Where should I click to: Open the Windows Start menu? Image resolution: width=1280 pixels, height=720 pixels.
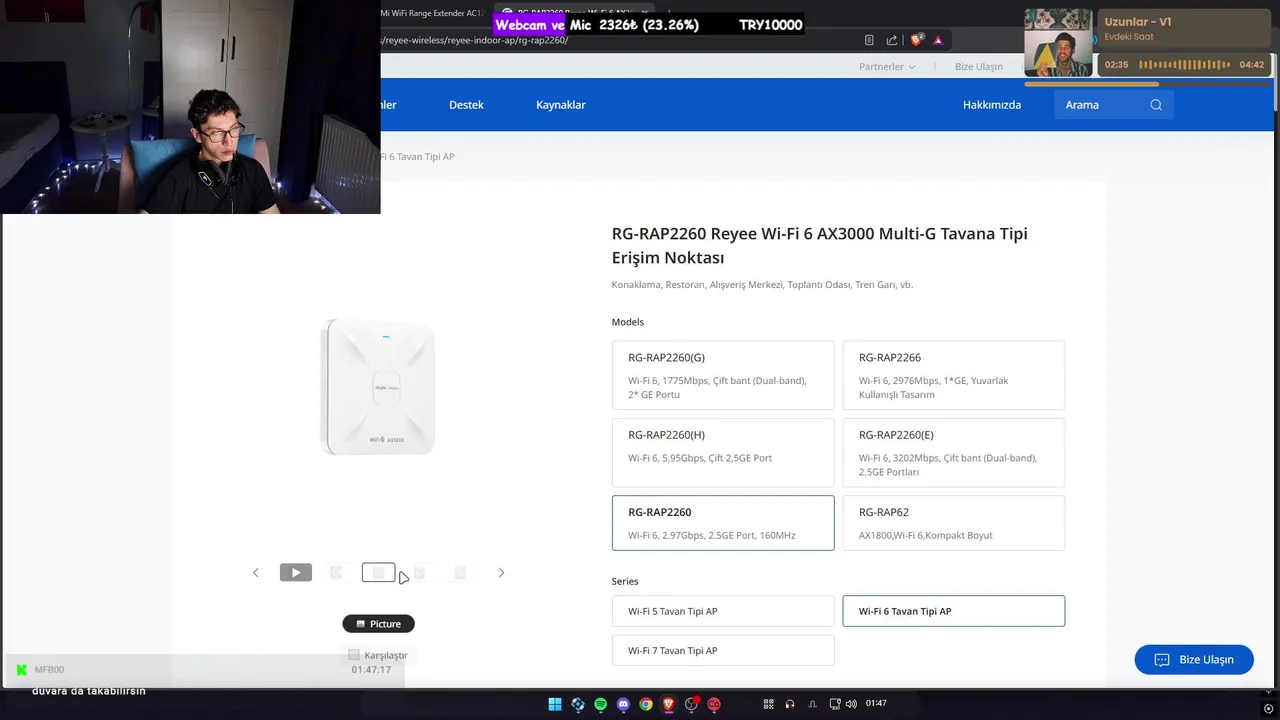555,704
